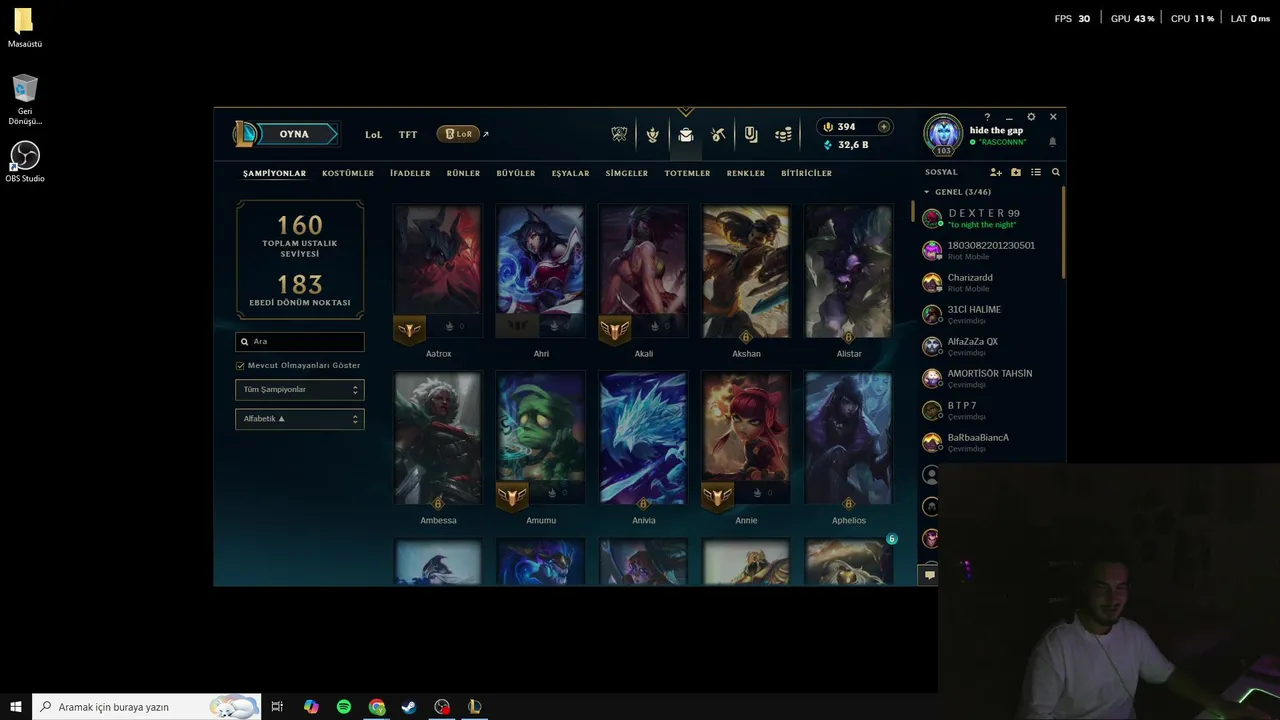Switch to the KOSTÜMLER tab
The height and width of the screenshot is (720, 1280).
pyautogui.click(x=348, y=173)
